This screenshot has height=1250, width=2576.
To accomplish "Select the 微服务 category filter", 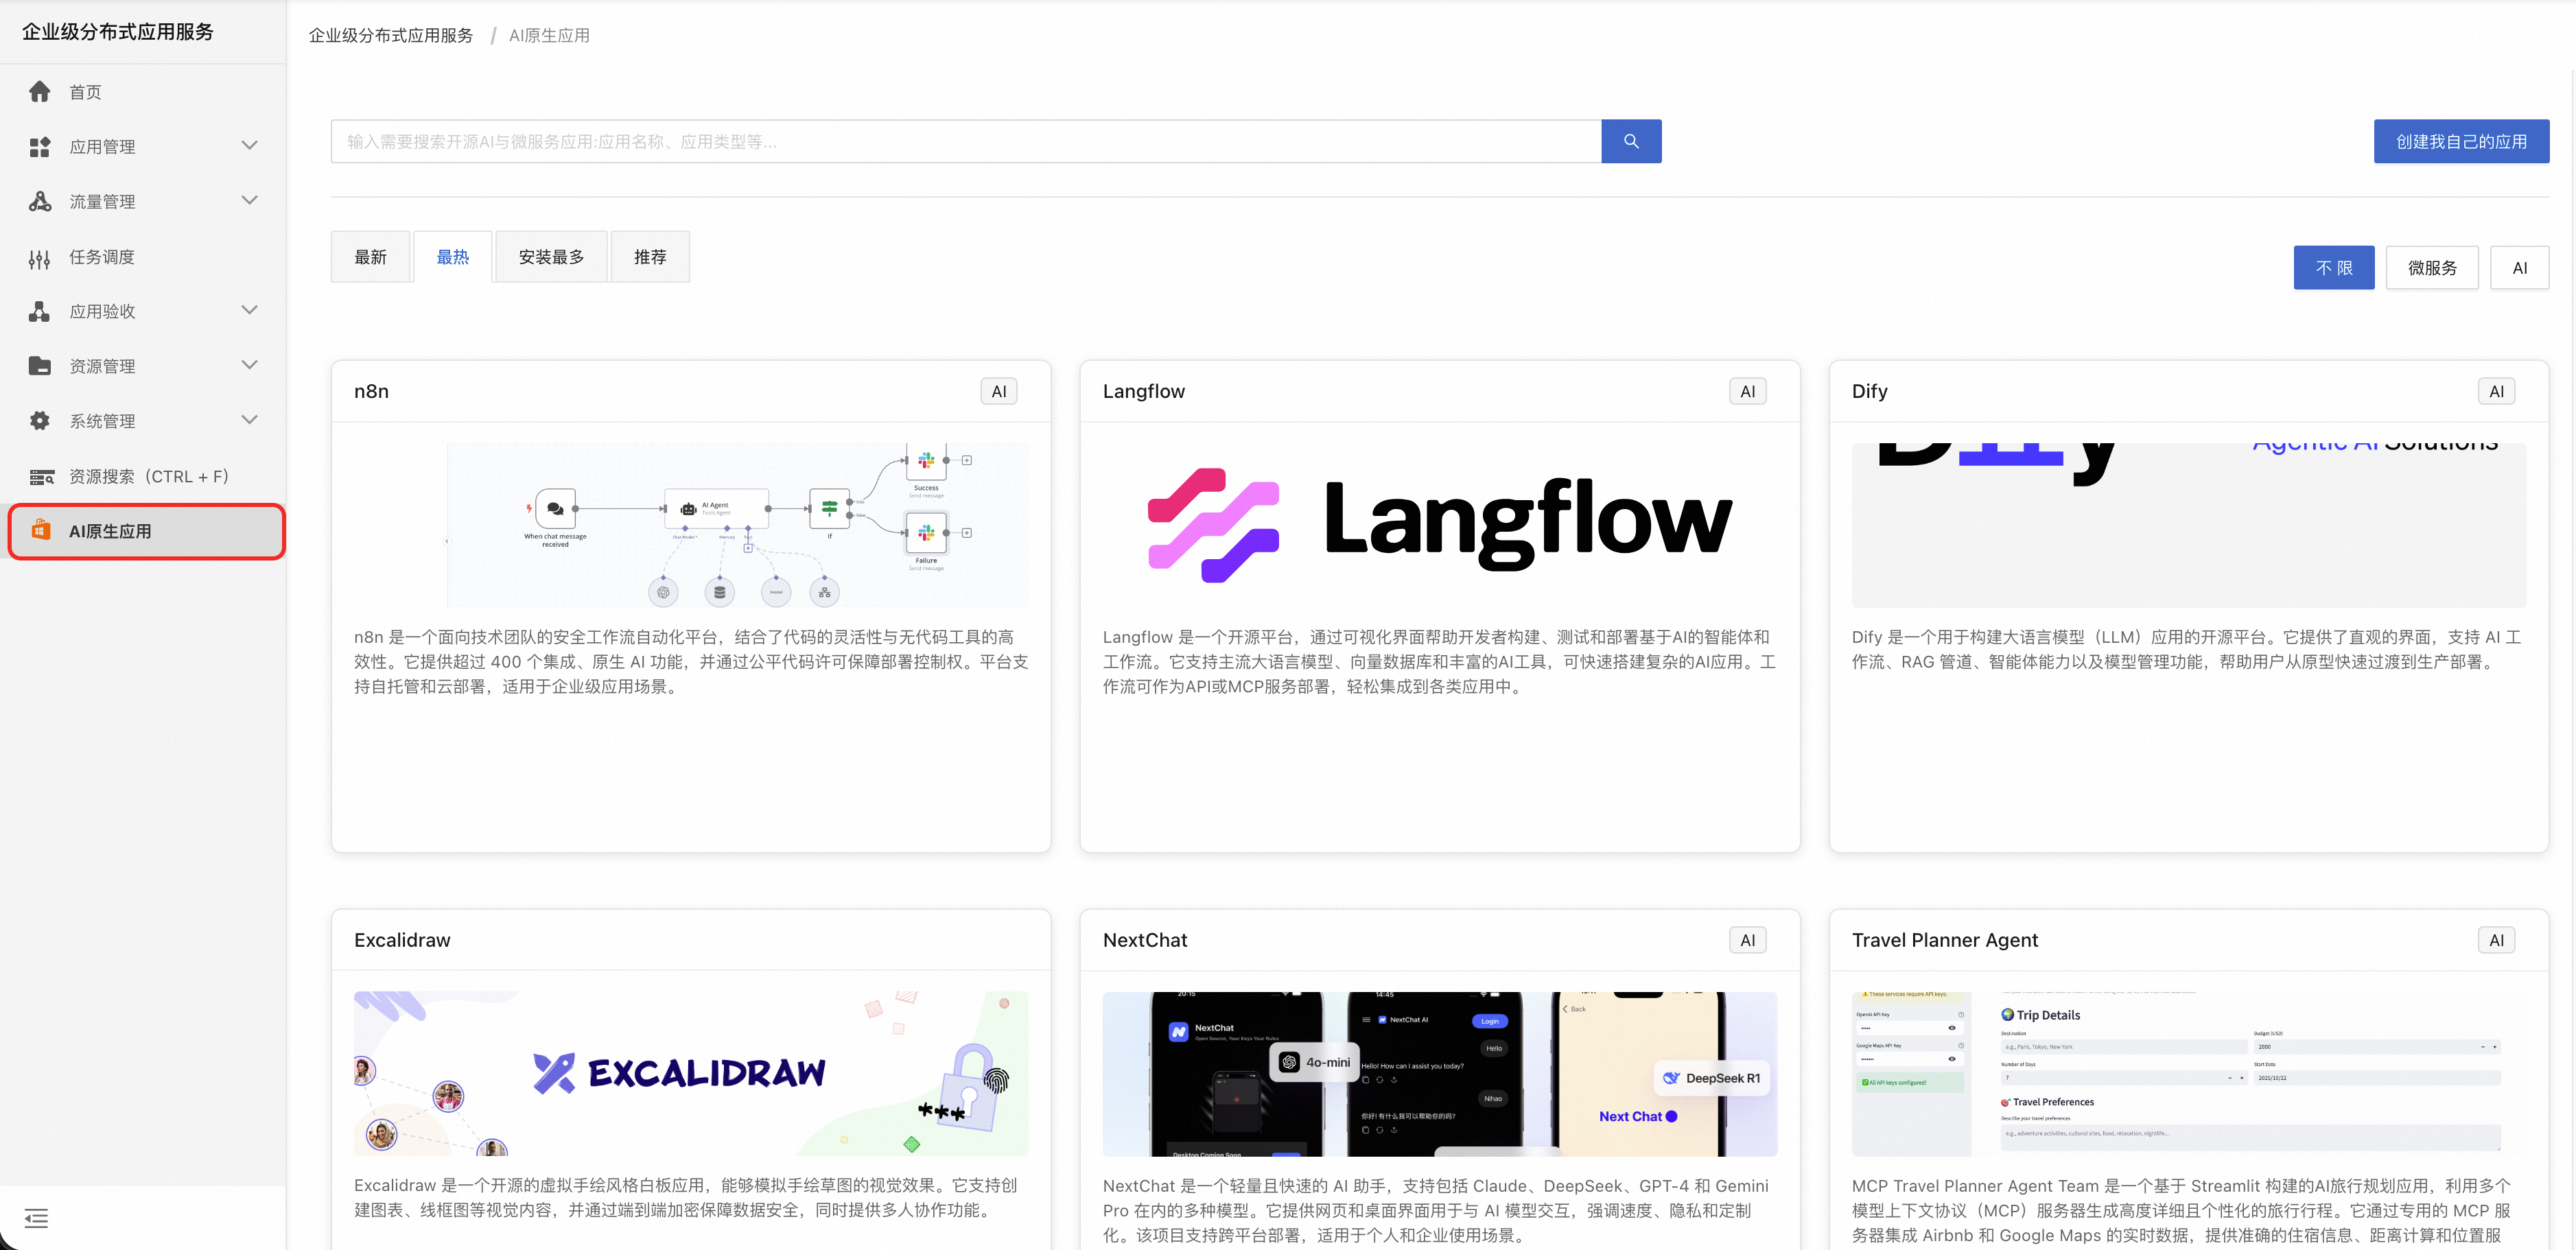I will [2431, 268].
